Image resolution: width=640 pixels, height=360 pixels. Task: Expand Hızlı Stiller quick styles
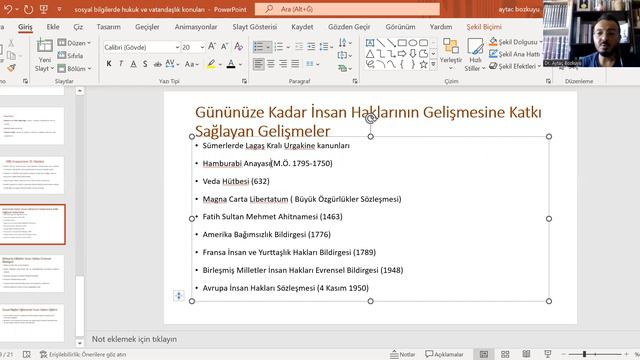(x=475, y=54)
